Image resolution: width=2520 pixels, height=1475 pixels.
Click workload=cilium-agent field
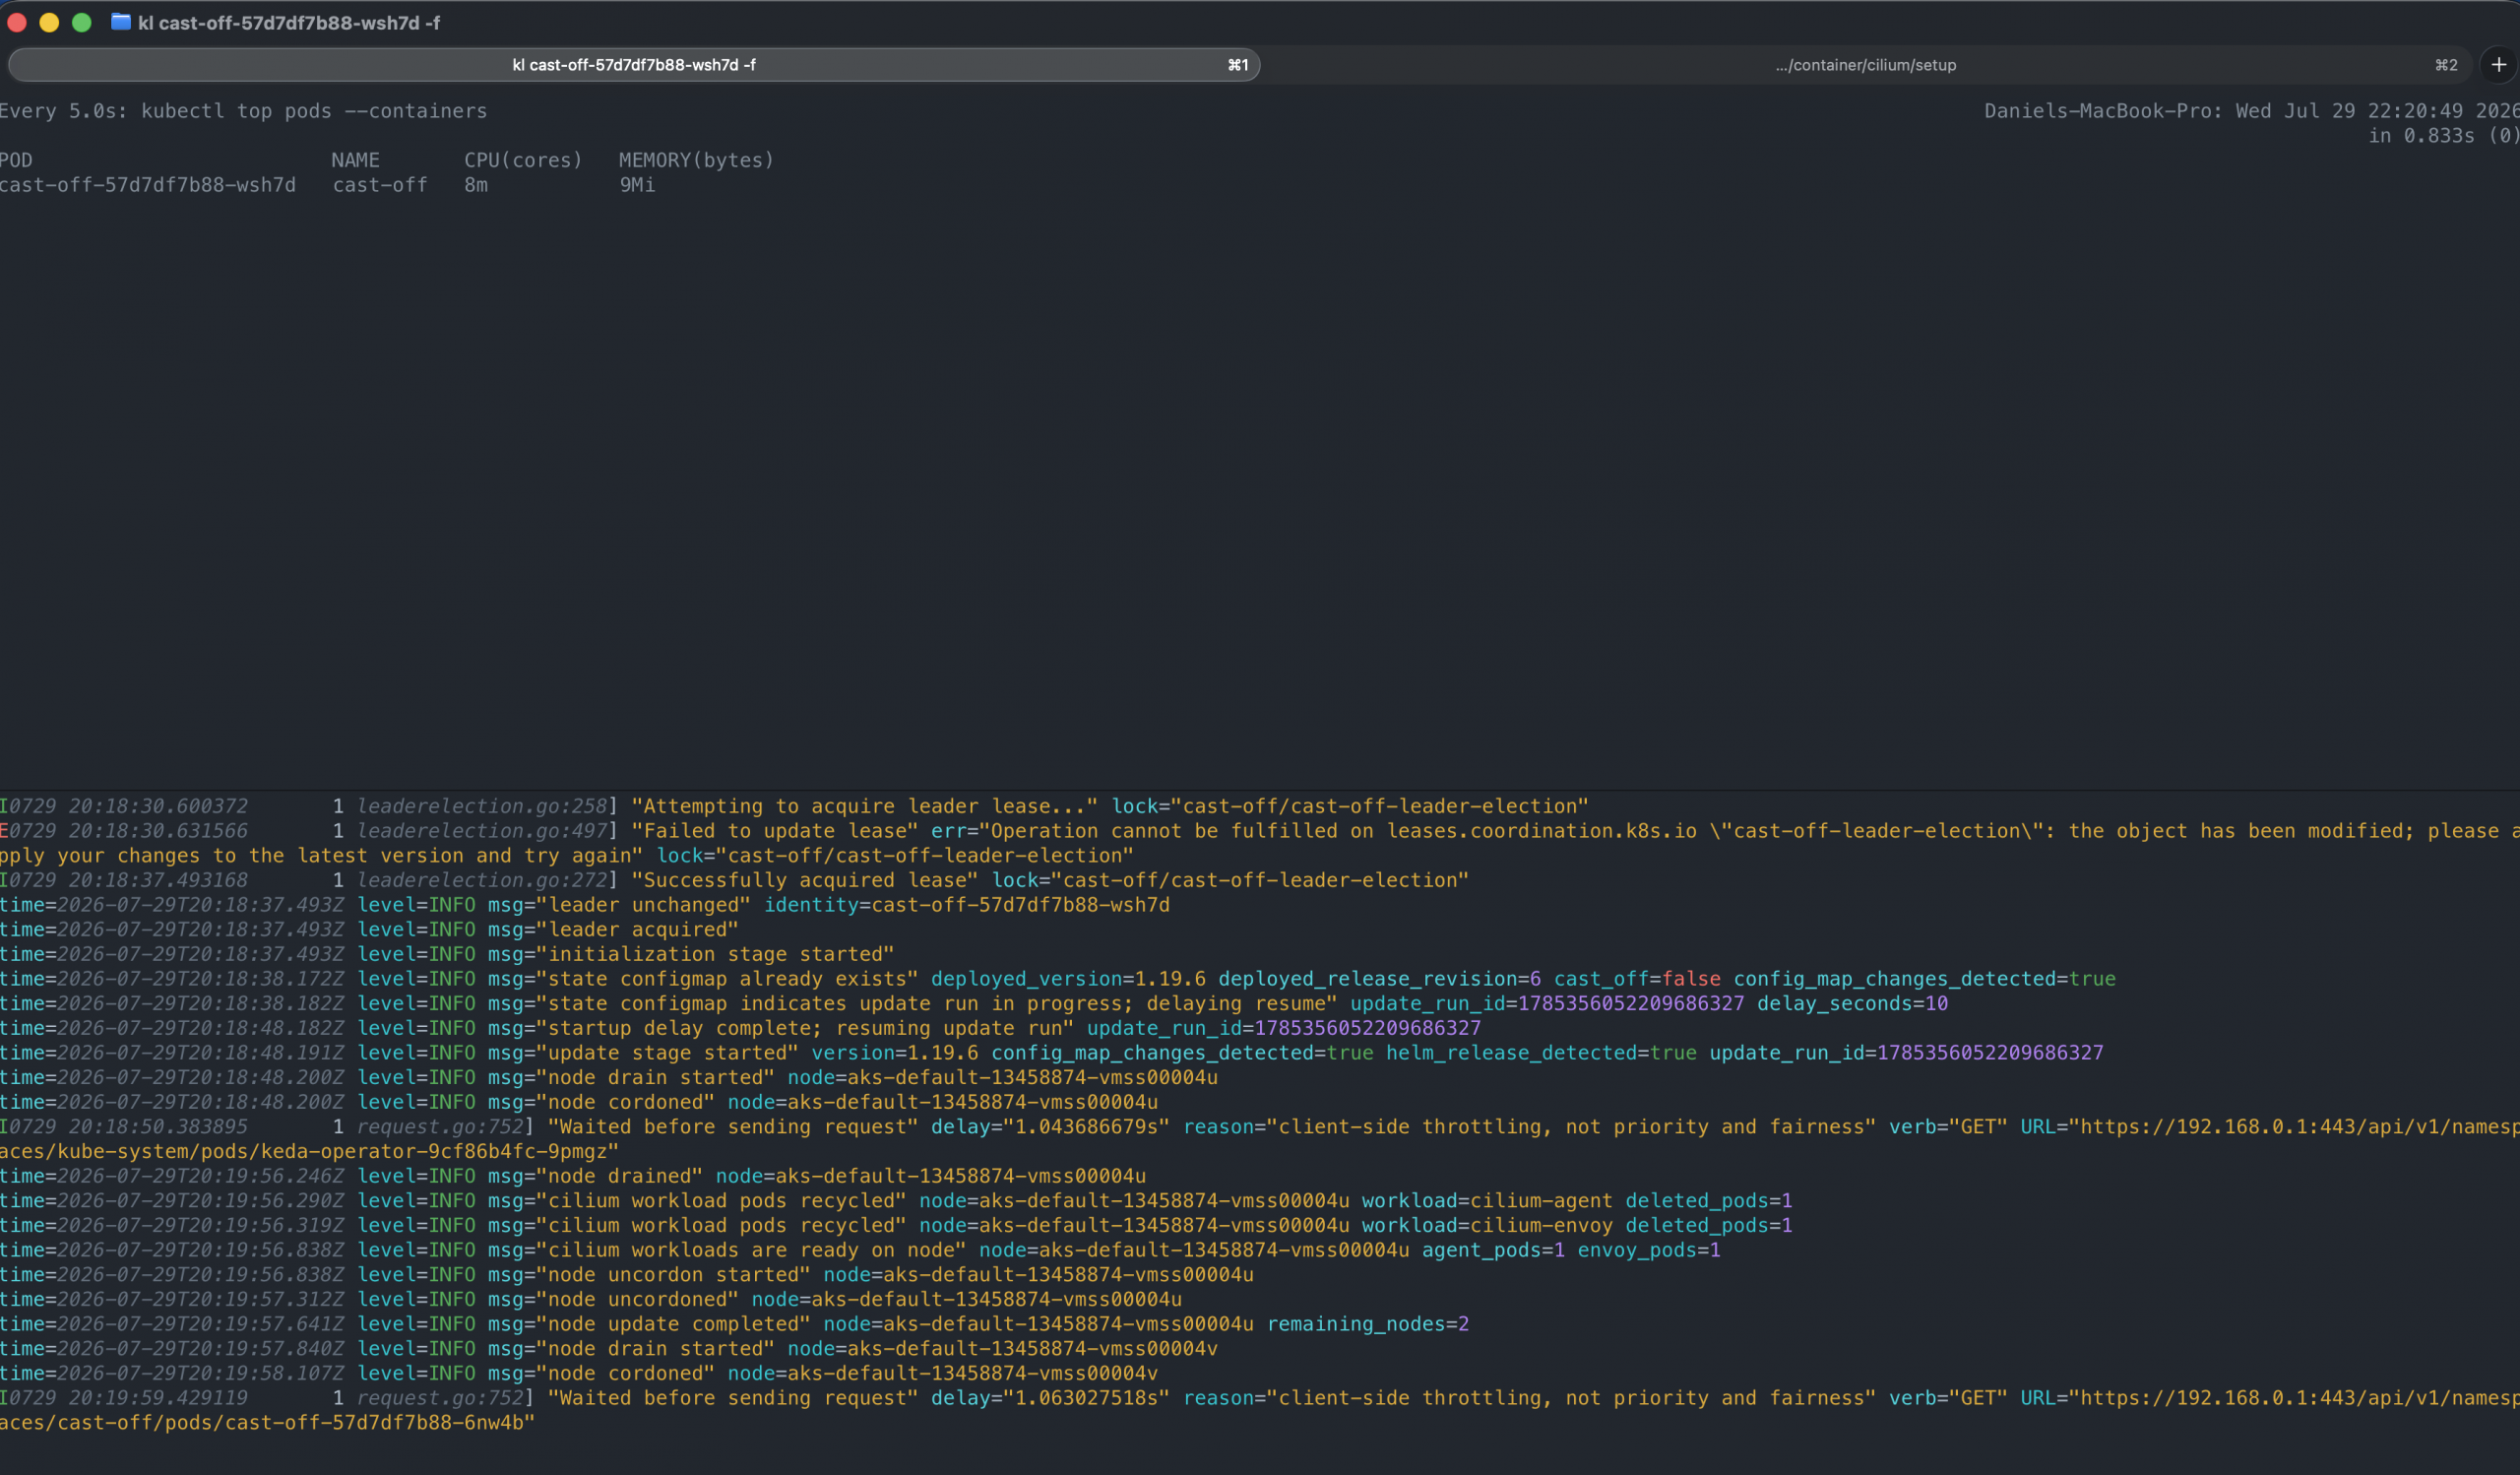[1487, 1201]
